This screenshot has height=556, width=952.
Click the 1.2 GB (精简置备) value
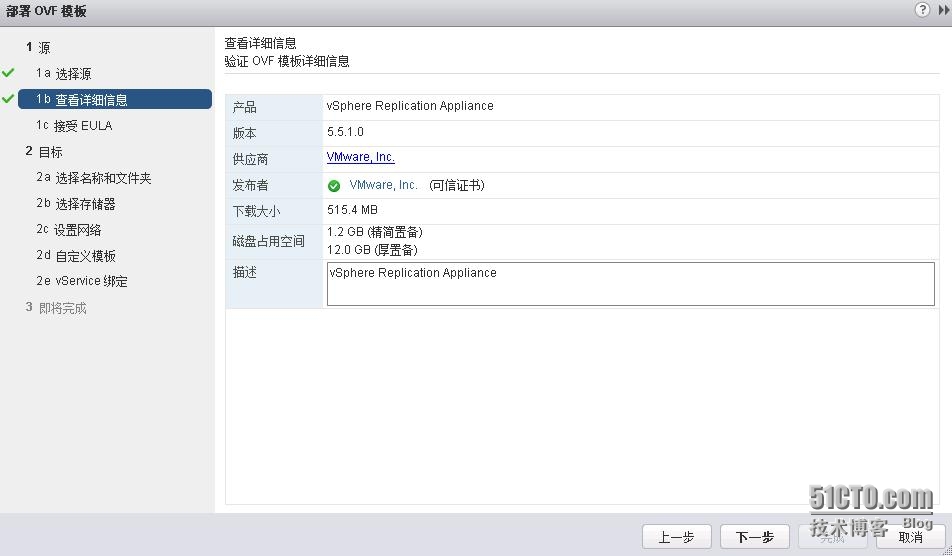click(x=375, y=232)
